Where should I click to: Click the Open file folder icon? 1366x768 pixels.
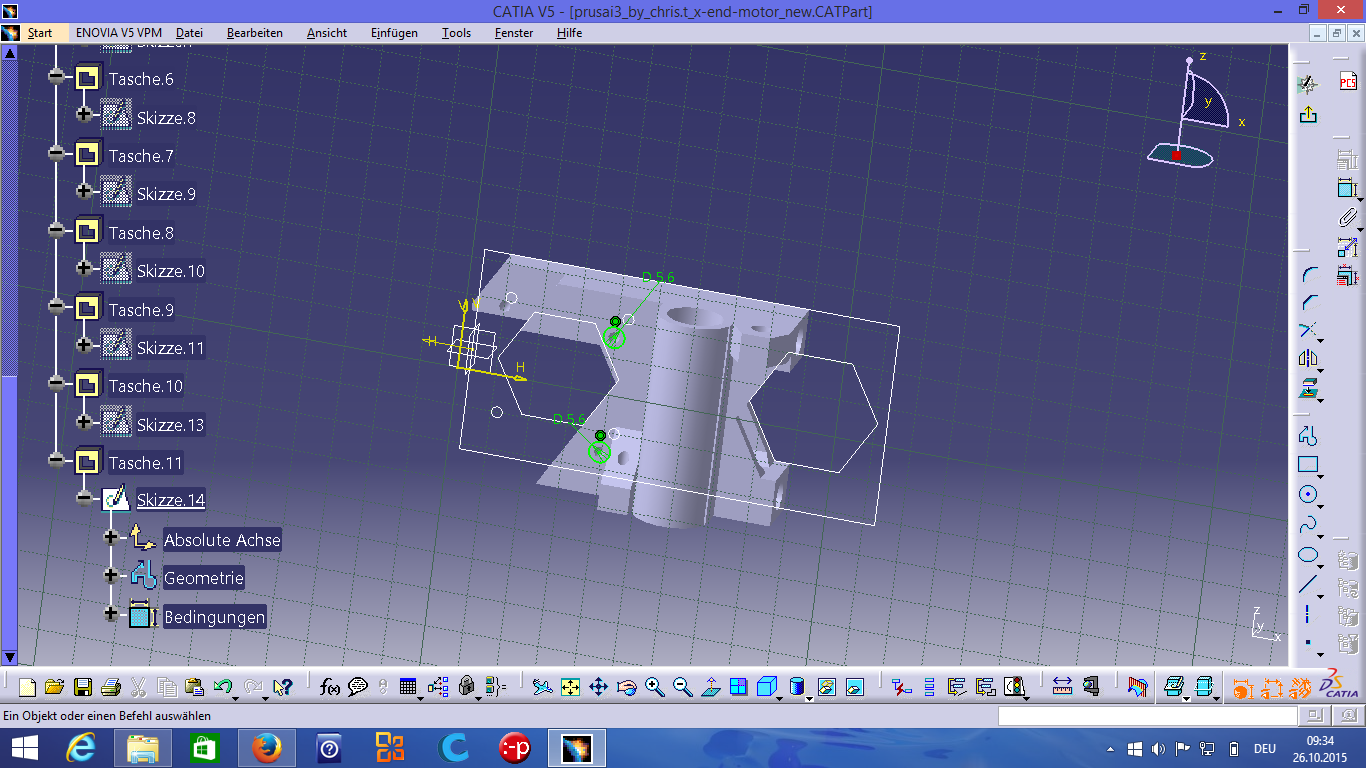tap(54, 687)
